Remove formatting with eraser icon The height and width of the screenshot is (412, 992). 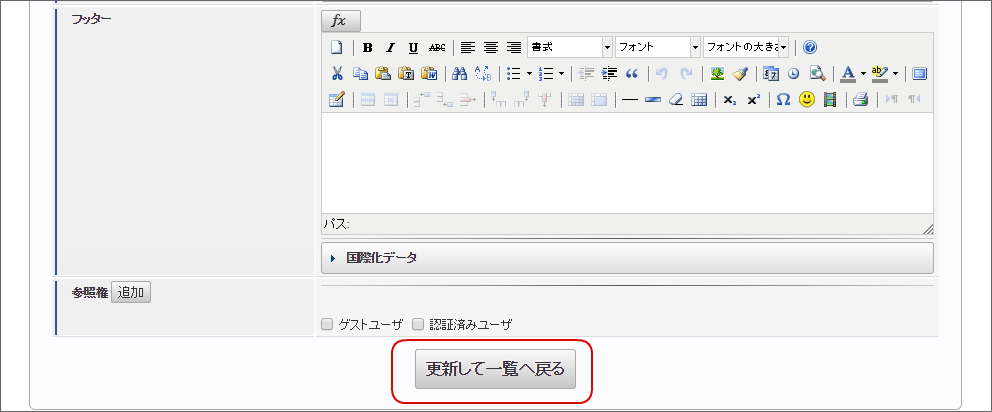[676, 99]
